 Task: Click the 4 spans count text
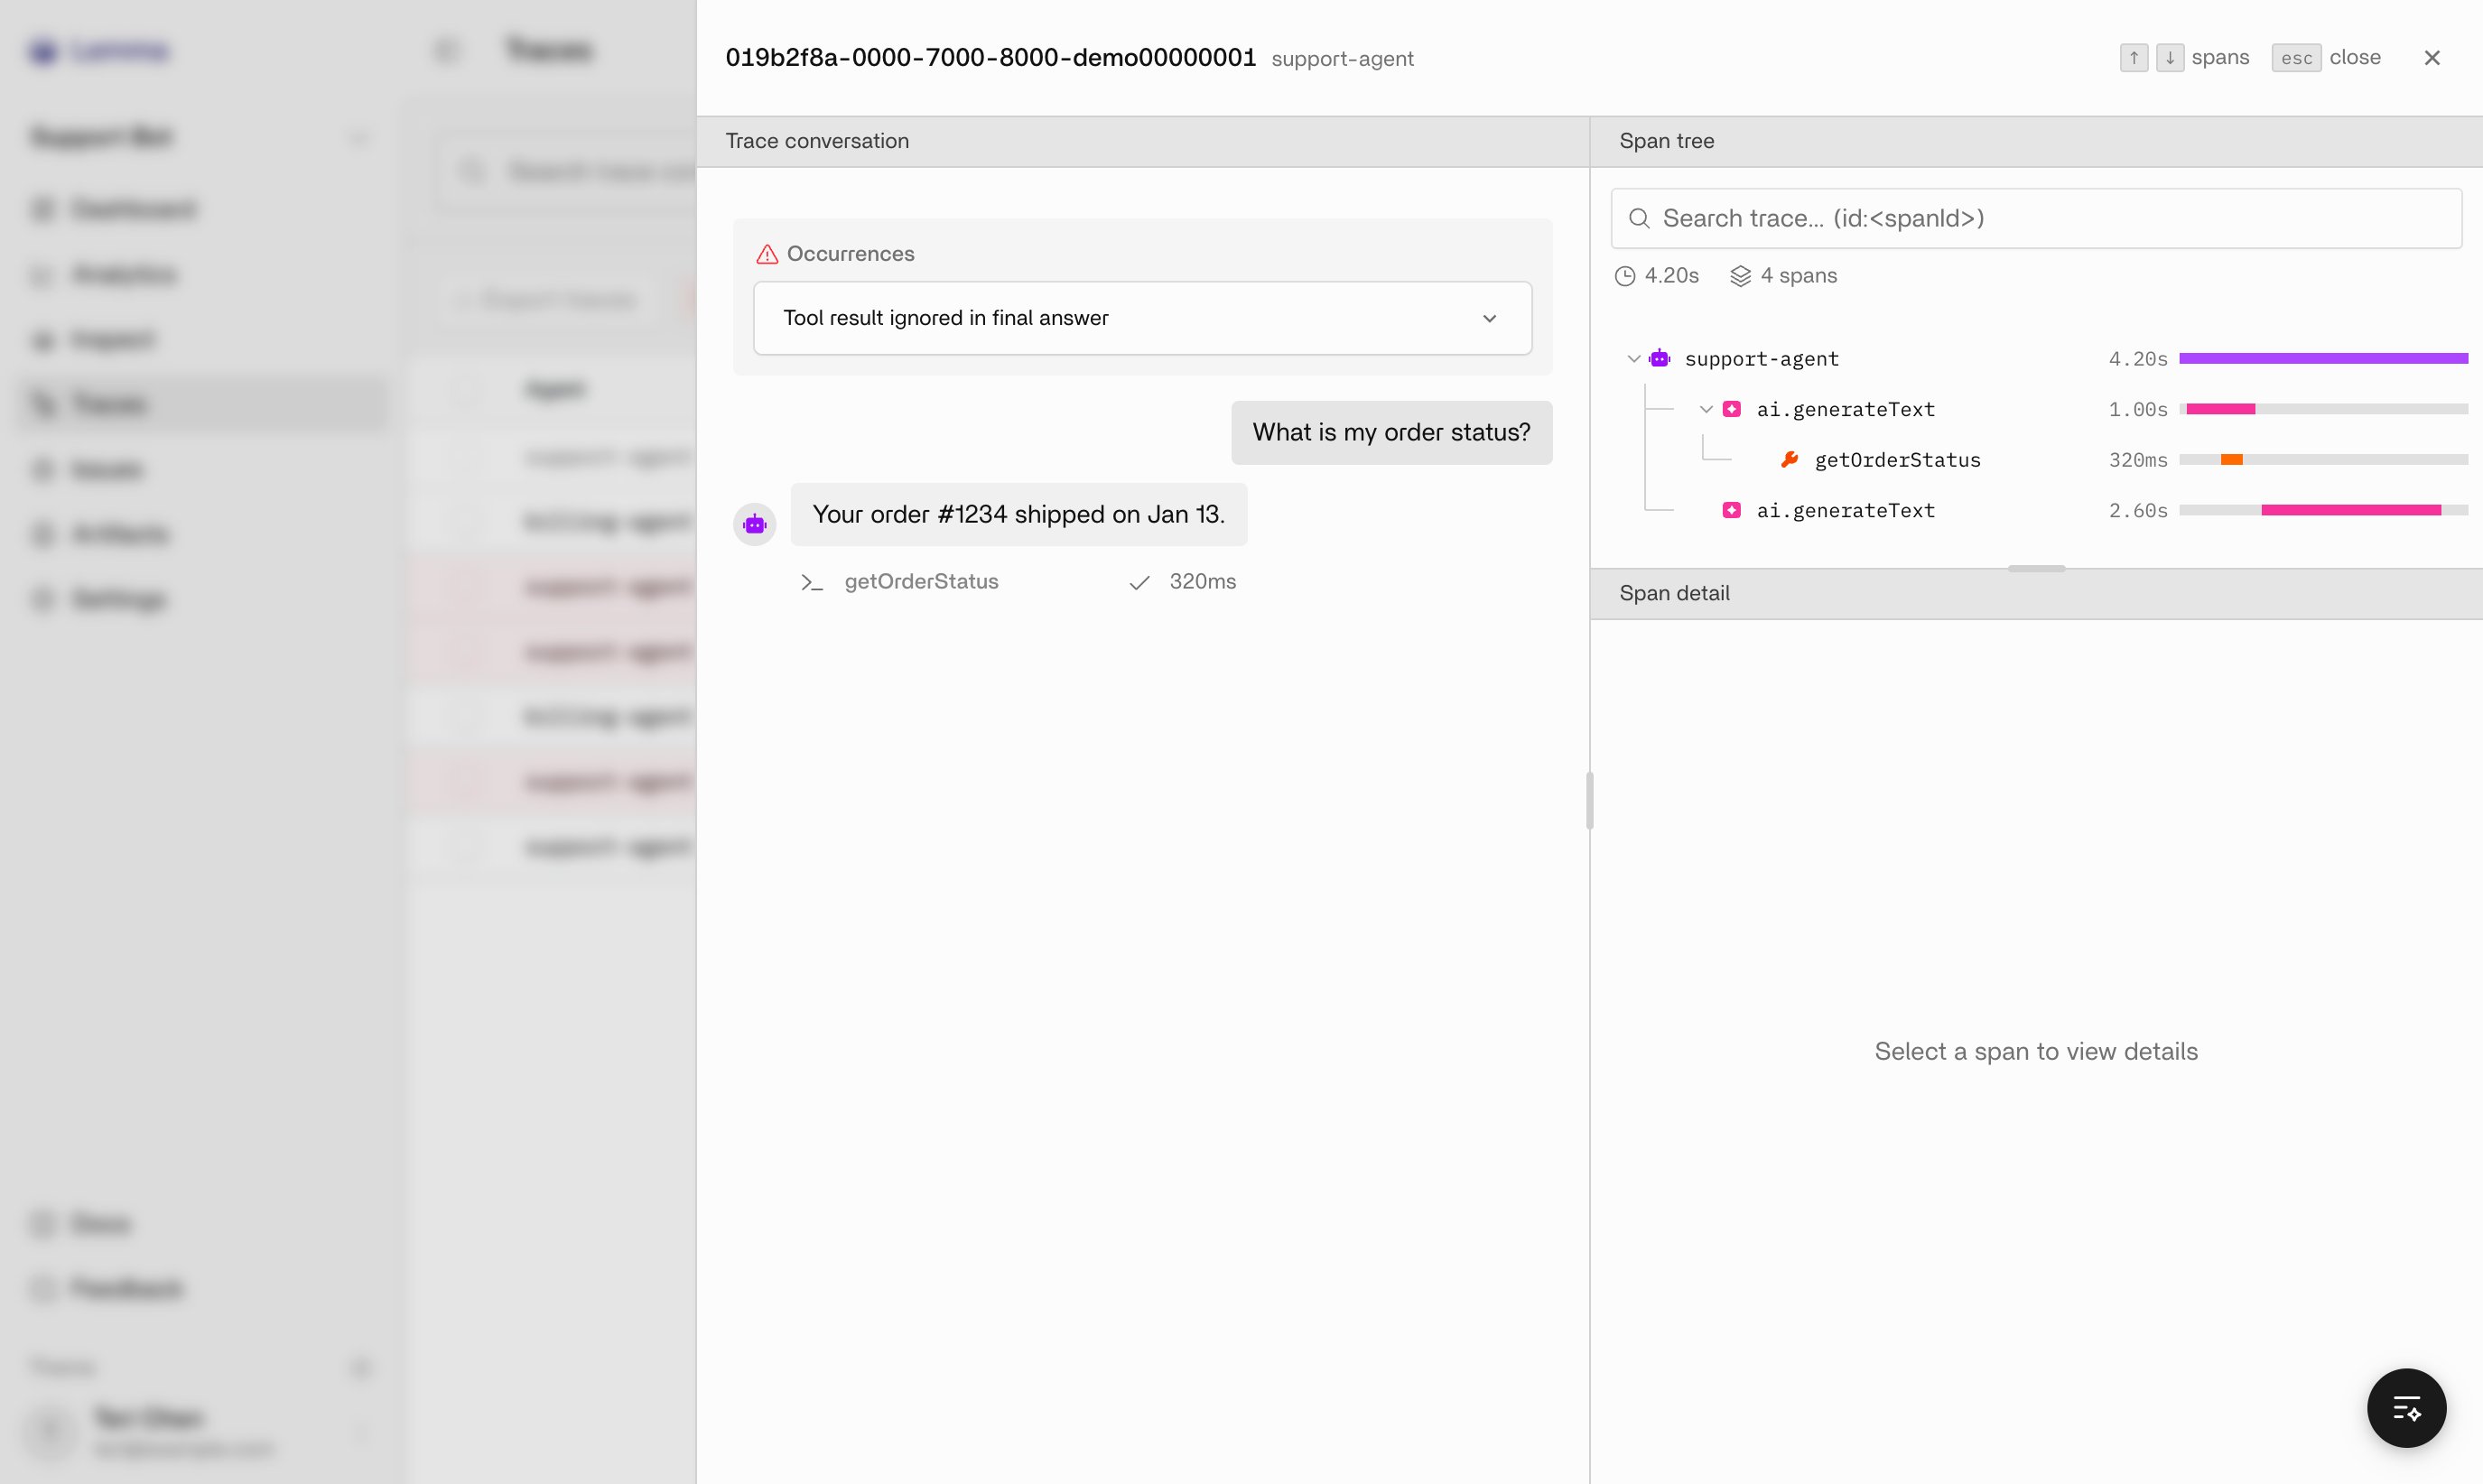1798,276
